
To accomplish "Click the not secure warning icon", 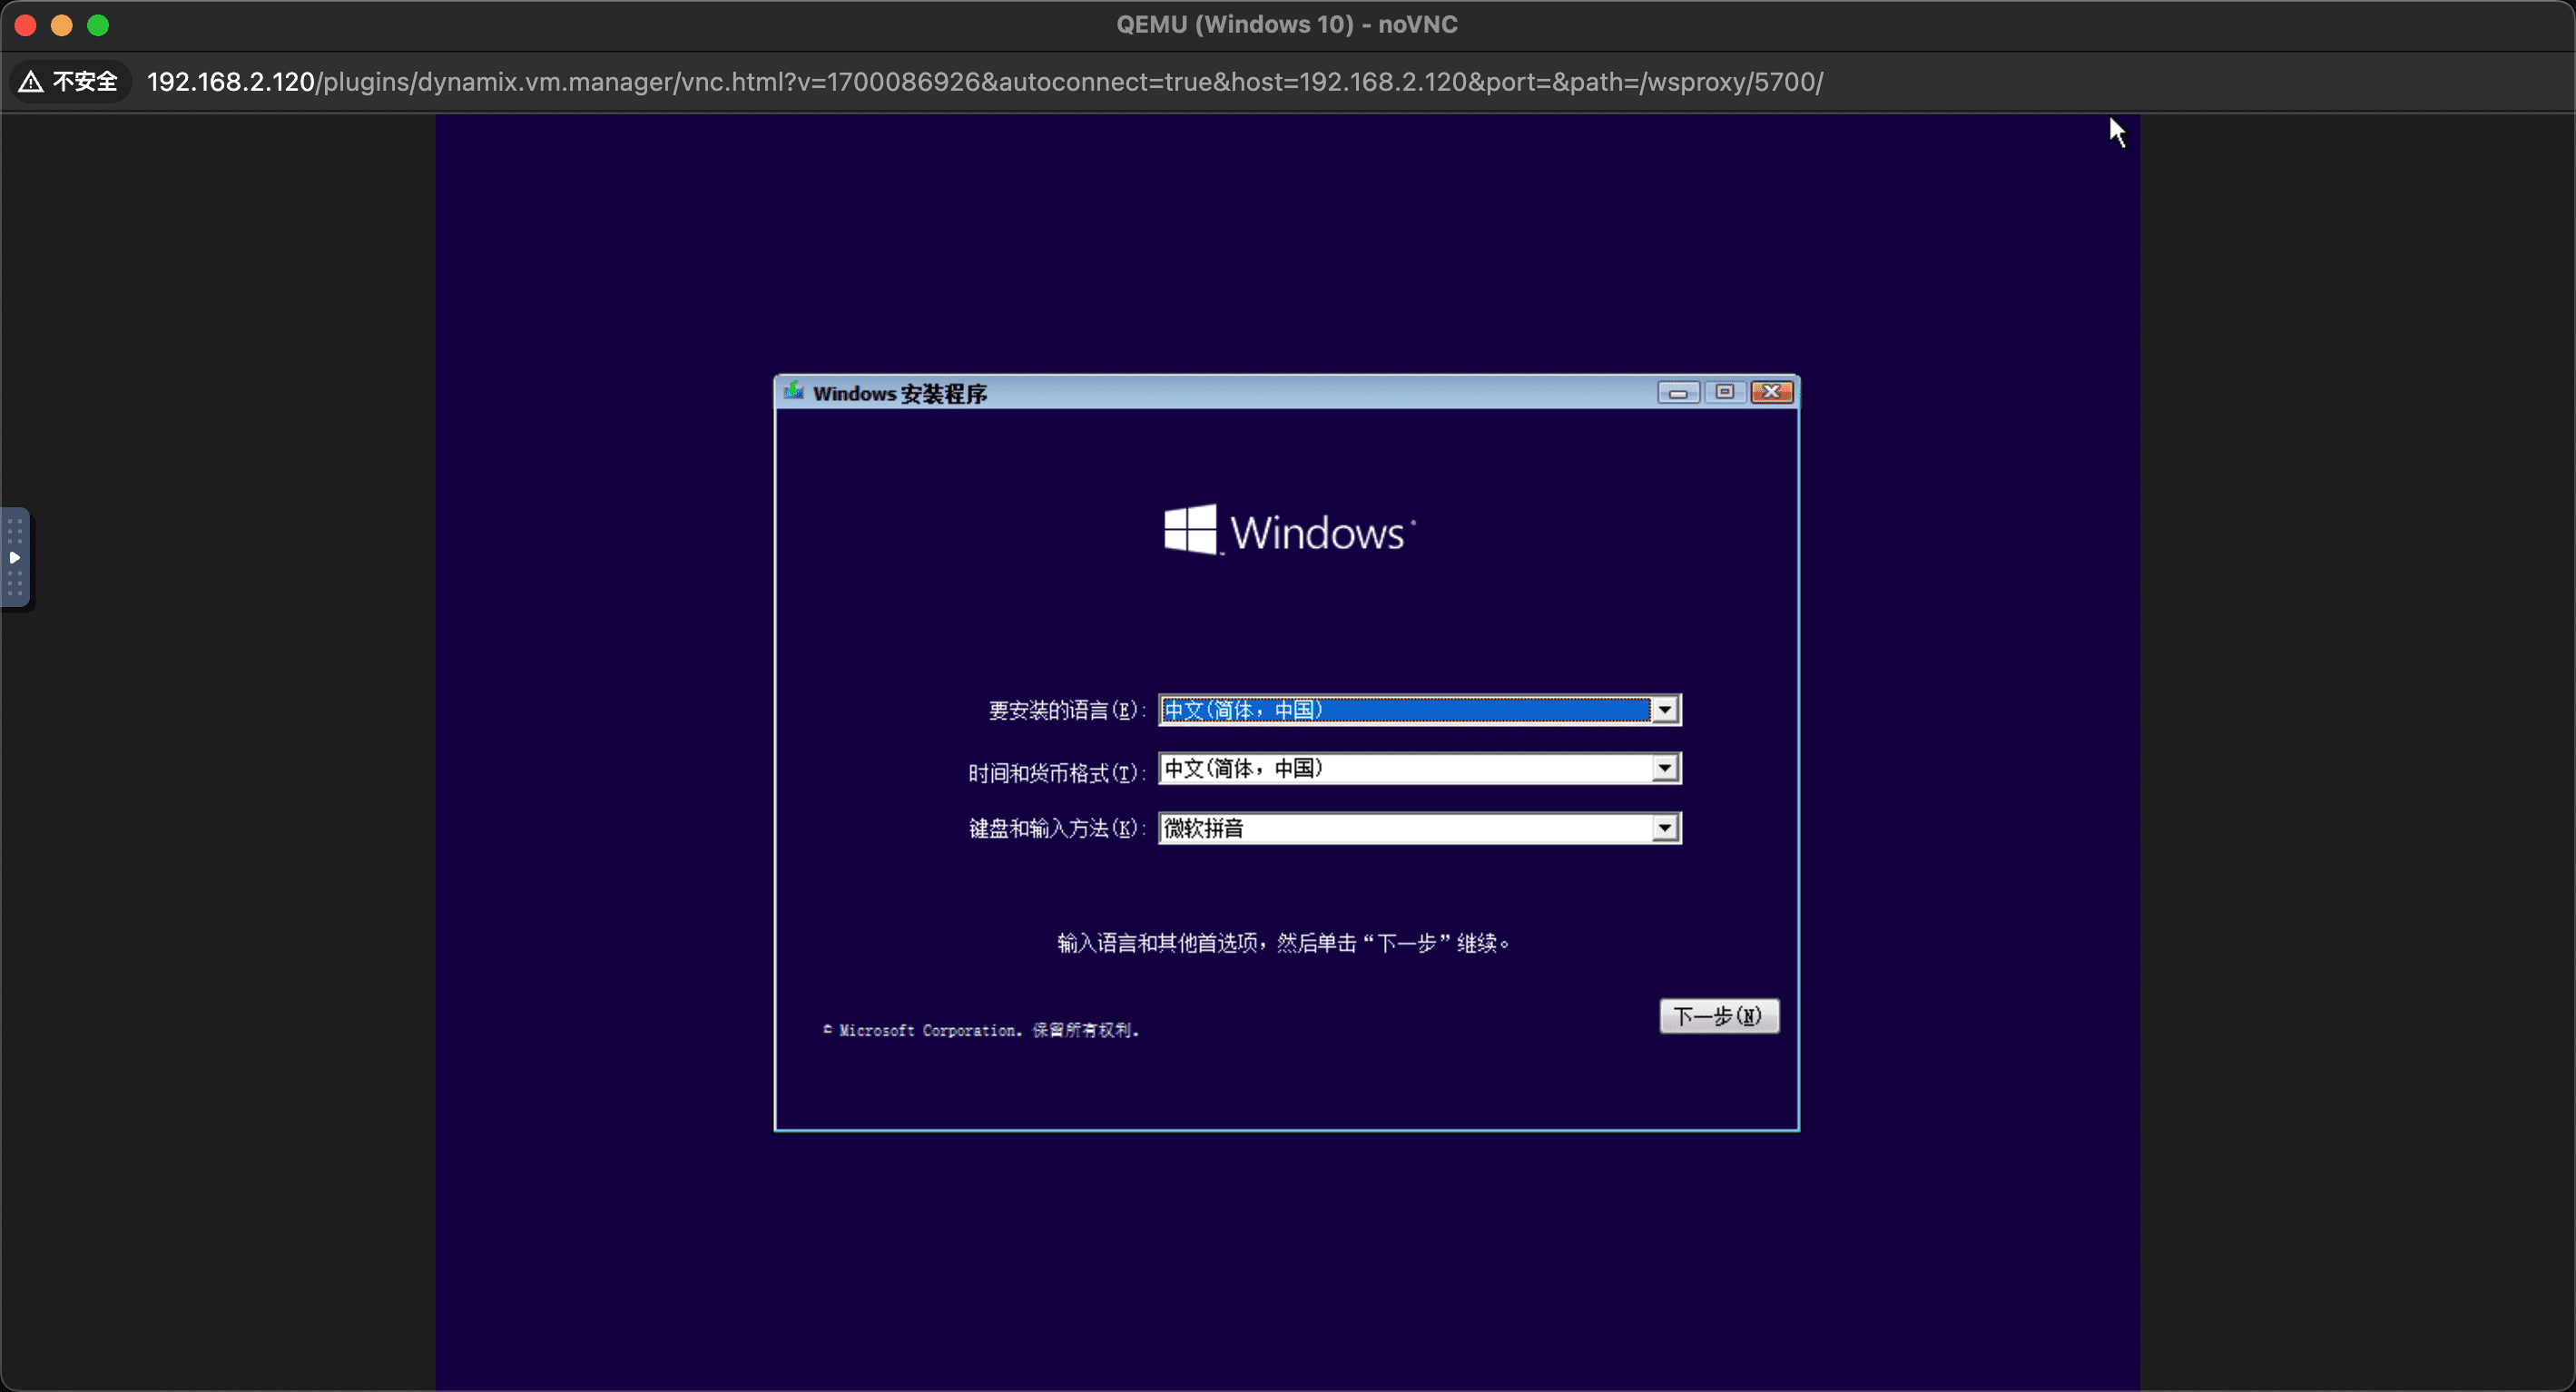I will click(31, 82).
